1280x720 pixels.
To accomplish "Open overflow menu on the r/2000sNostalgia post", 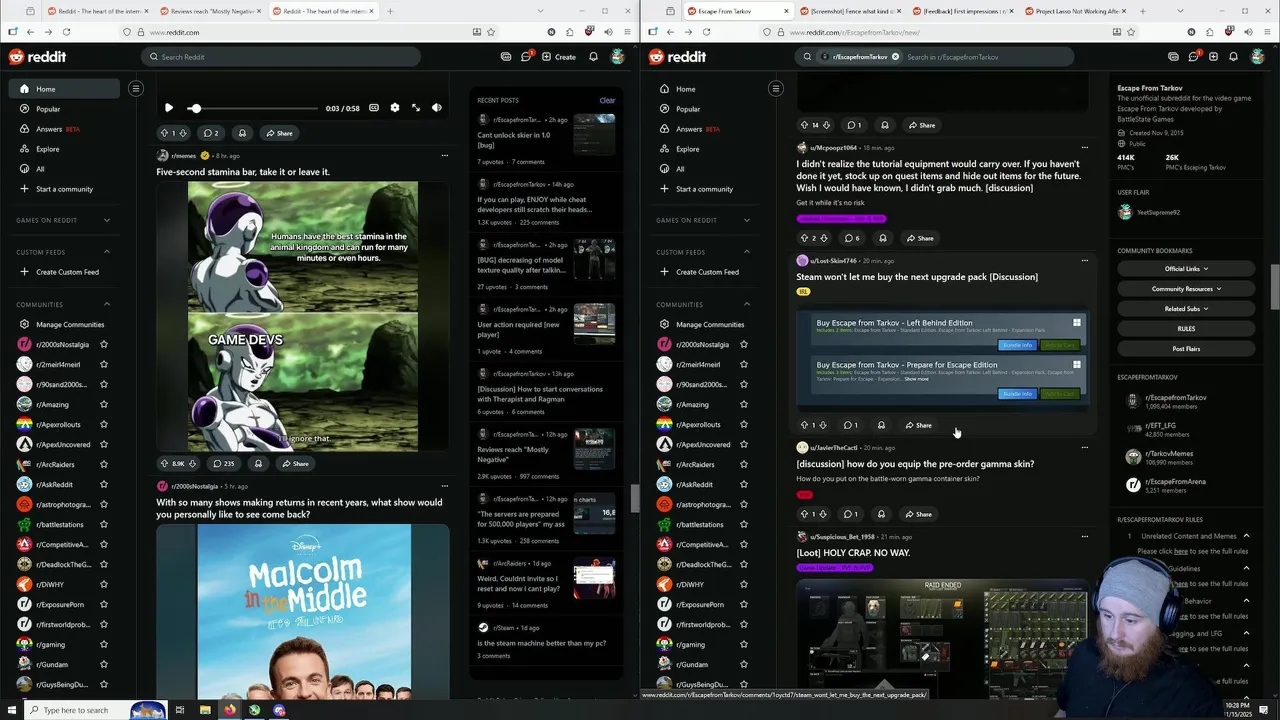I will click(444, 486).
